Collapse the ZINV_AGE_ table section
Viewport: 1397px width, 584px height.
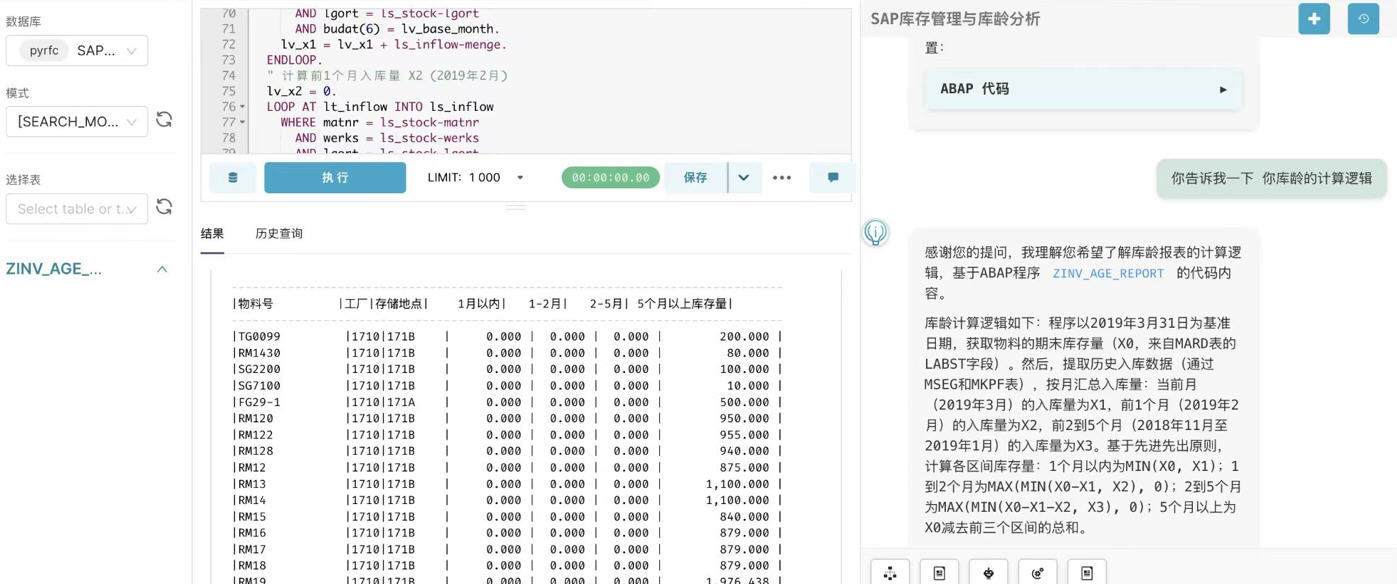click(162, 269)
